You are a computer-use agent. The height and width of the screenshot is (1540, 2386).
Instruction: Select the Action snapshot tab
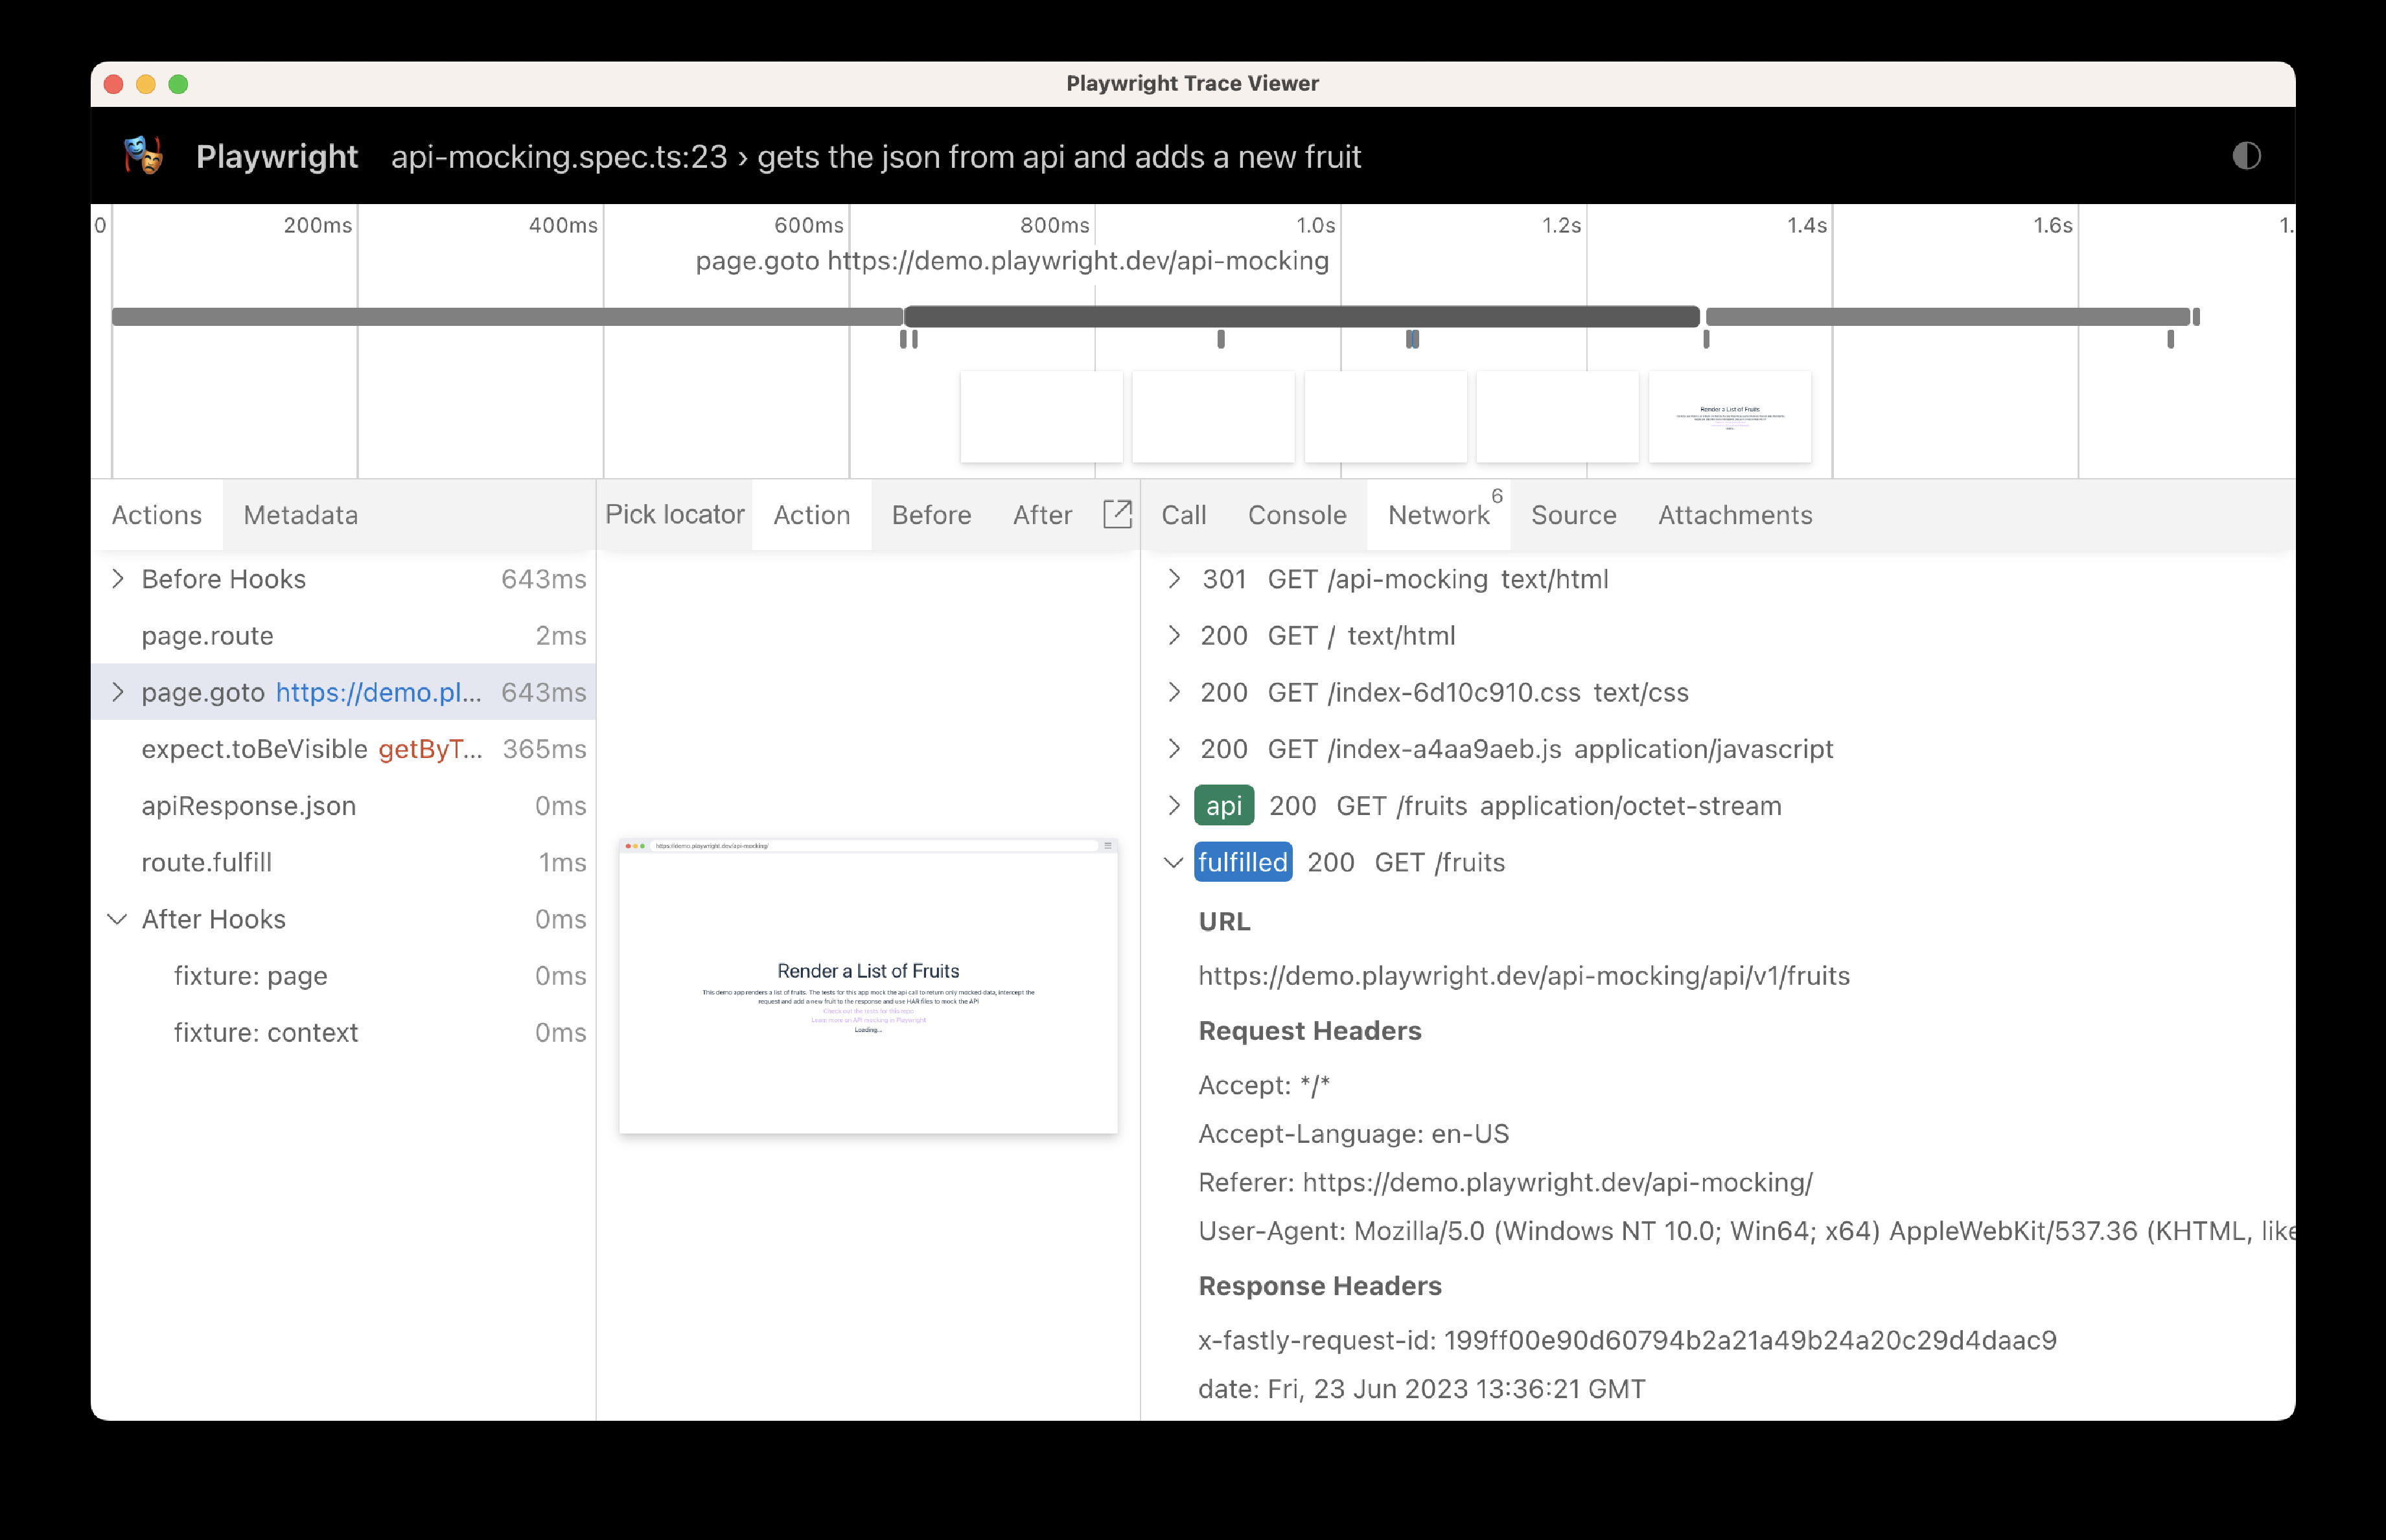pyautogui.click(x=812, y=515)
